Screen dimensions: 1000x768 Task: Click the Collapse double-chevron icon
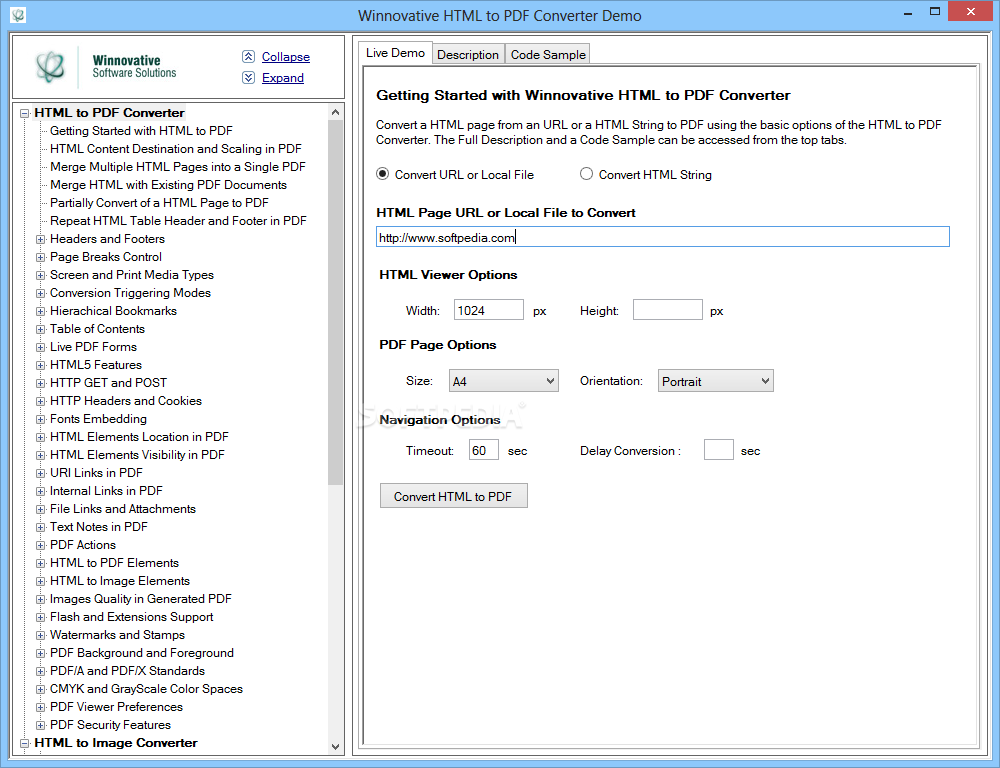click(x=248, y=57)
